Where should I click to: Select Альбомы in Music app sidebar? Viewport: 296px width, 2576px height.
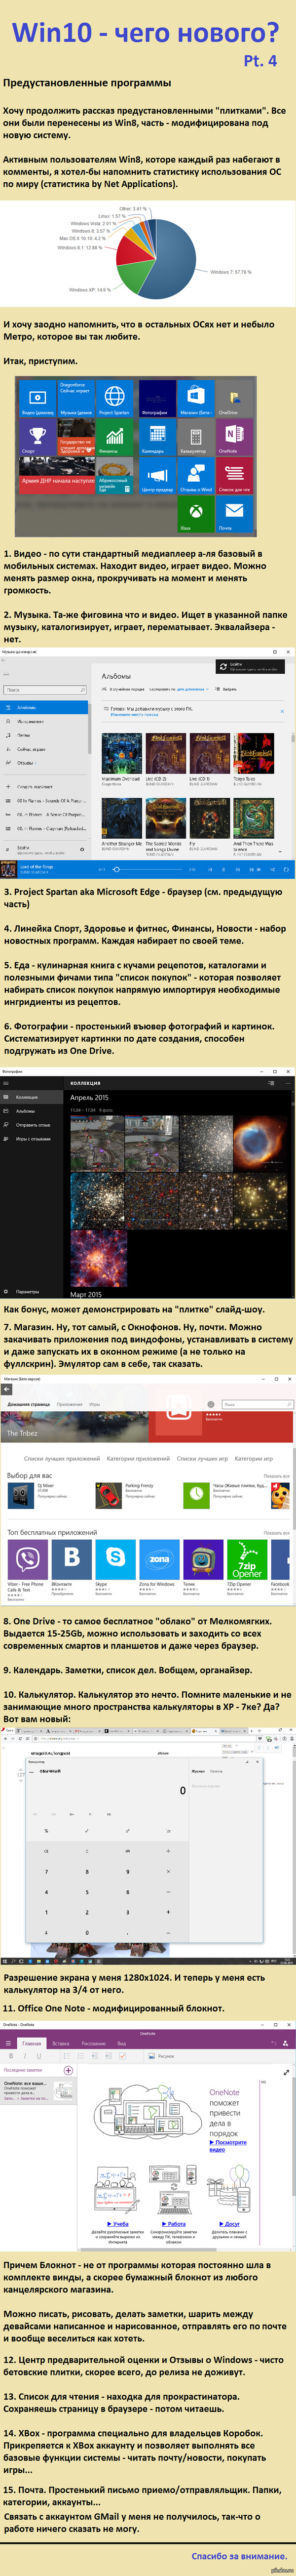[45, 707]
